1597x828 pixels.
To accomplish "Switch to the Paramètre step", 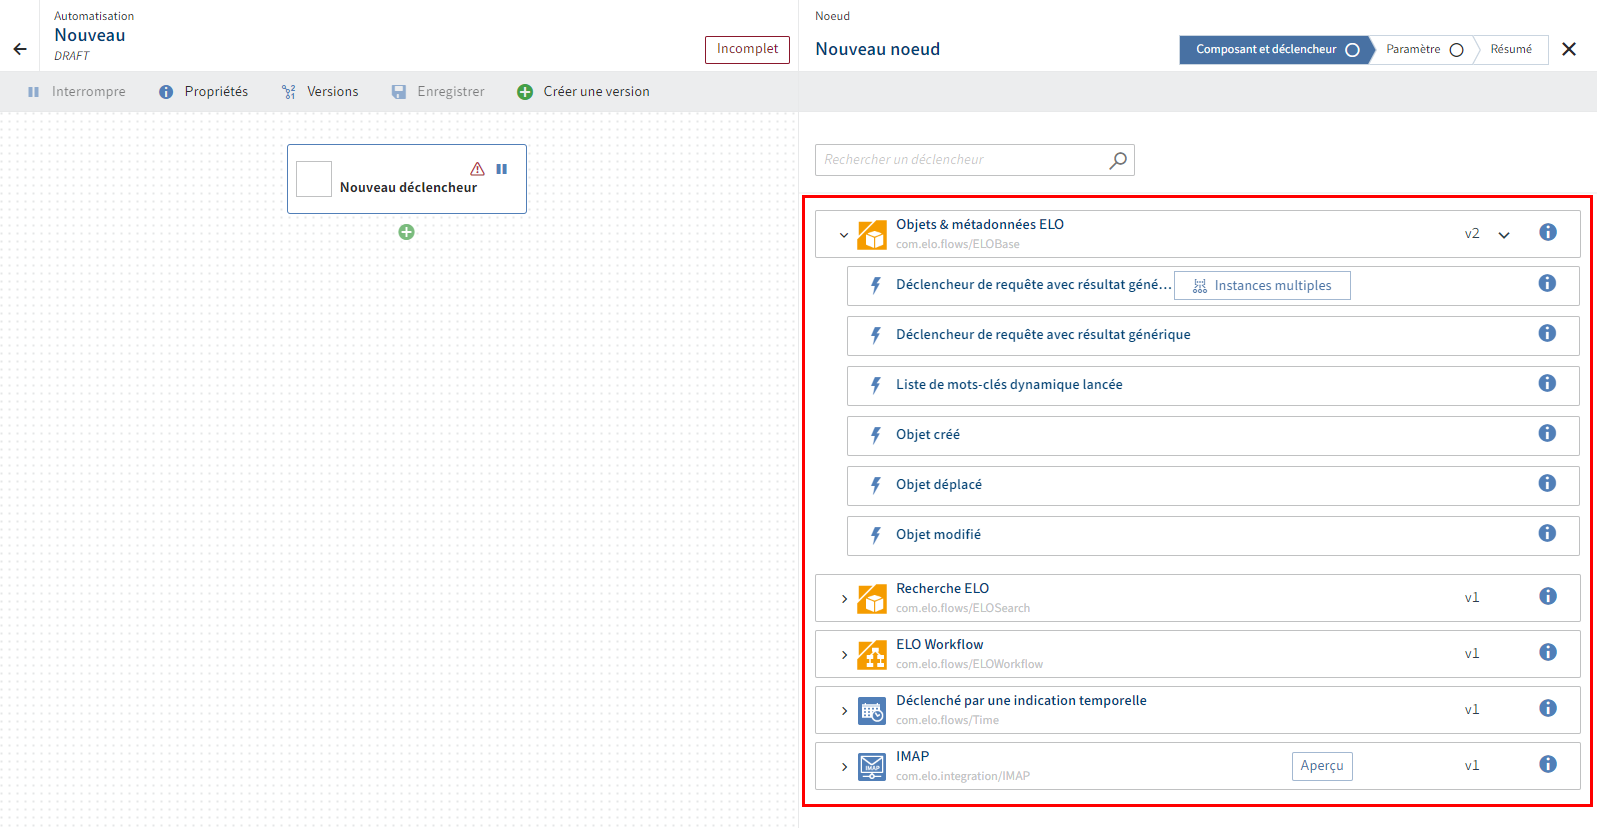I will pyautogui.click(x=1424, y=50).
